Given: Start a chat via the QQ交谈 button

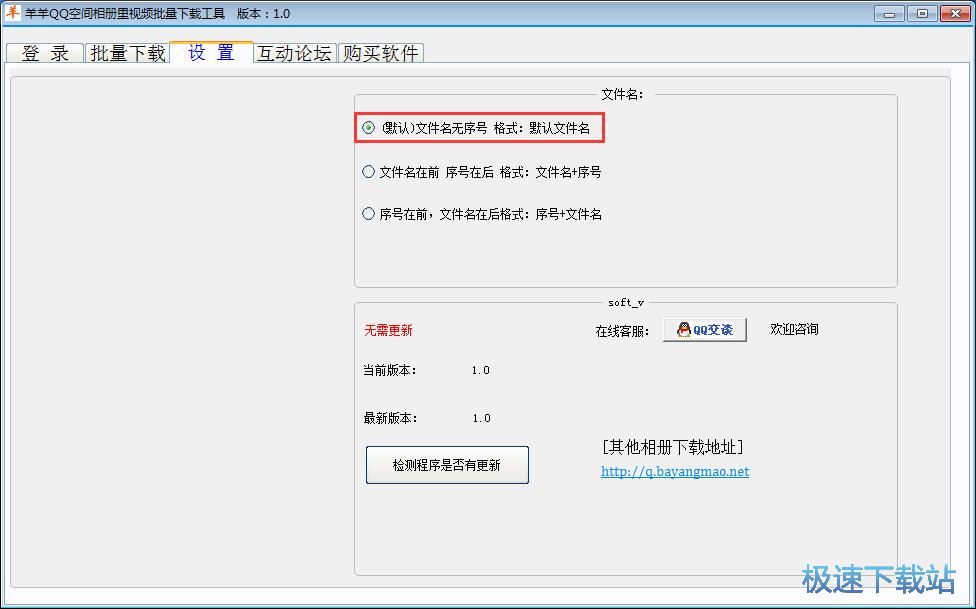Looking at the screenshot, I should 703,329.
